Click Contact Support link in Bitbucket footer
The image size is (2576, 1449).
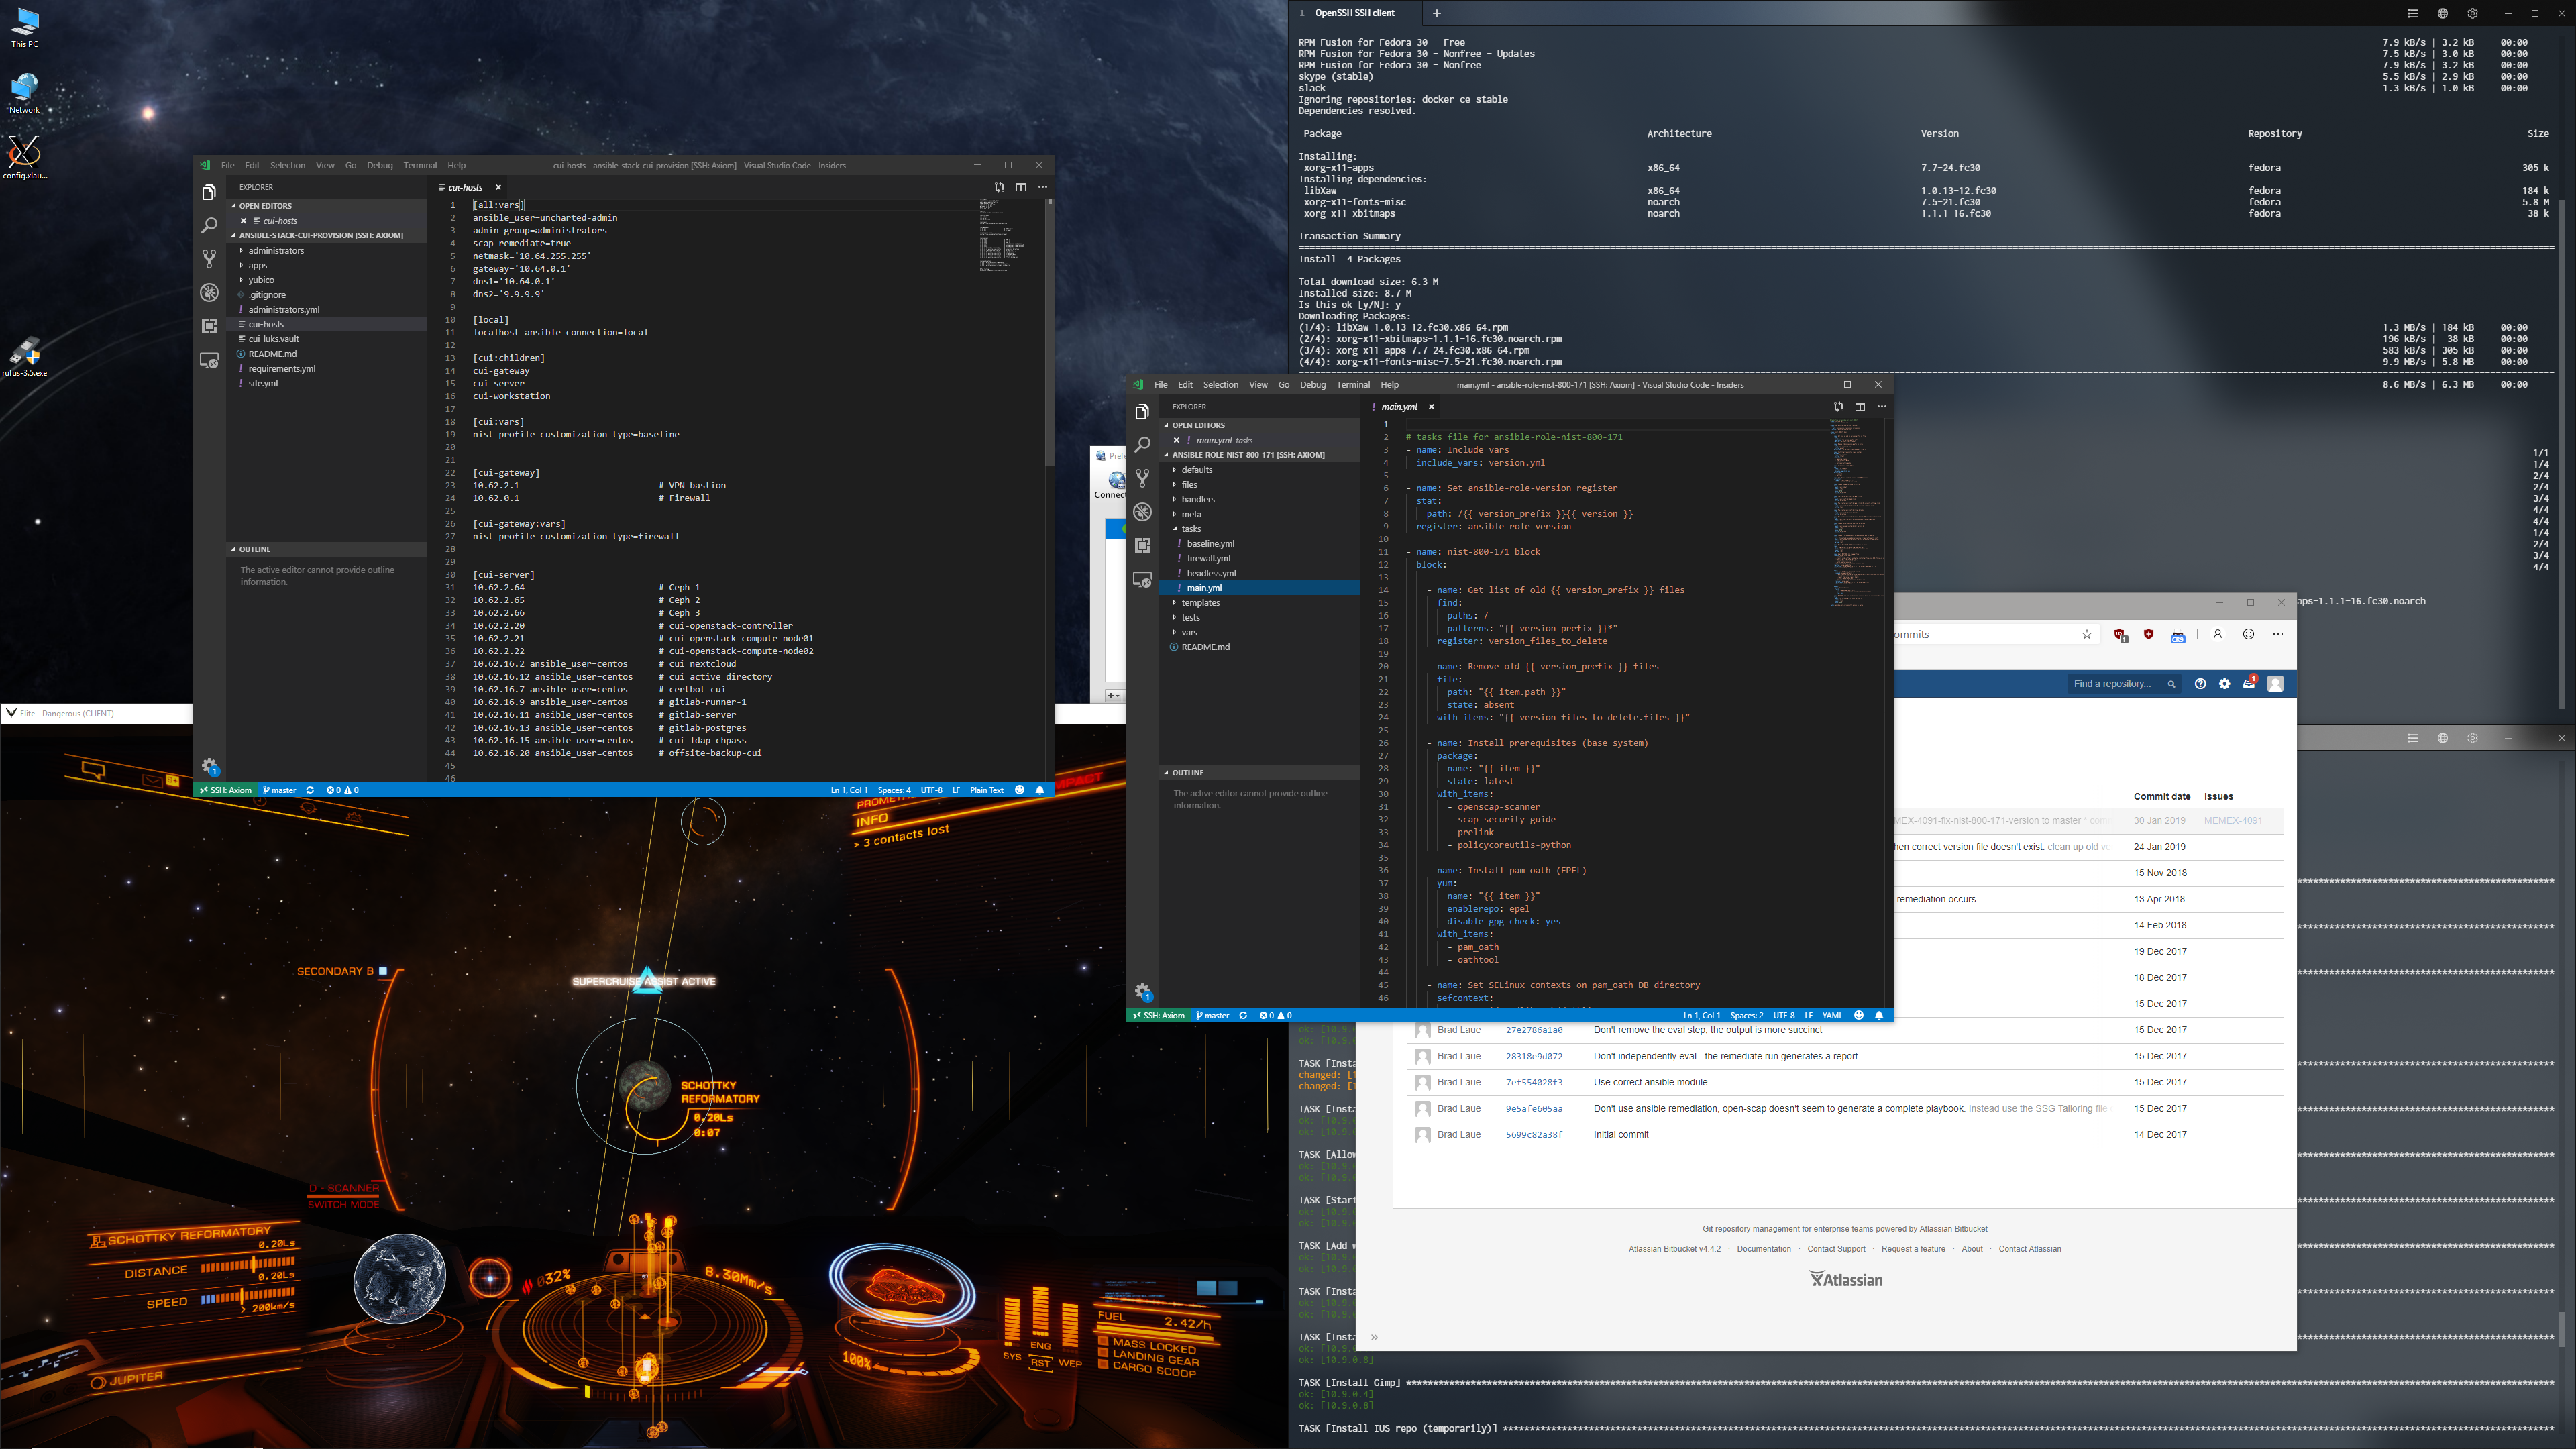pyautogui.click(x=1835, y=1249)
